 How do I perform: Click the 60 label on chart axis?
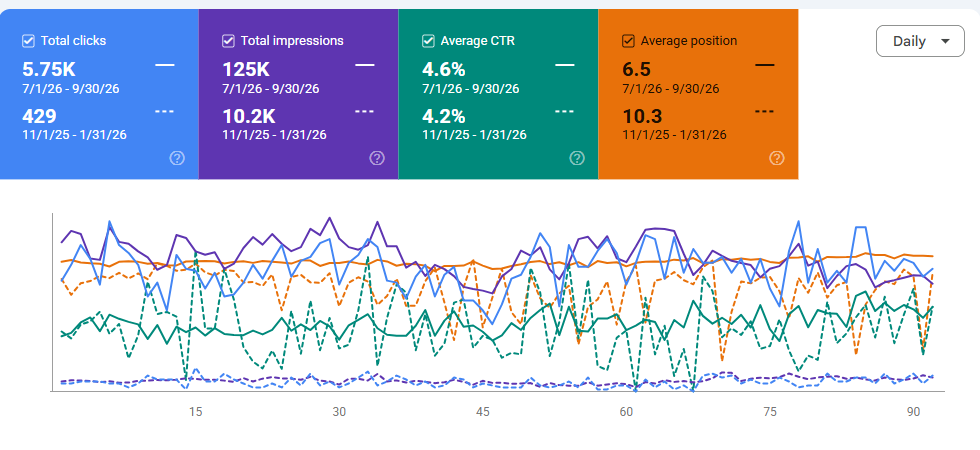point(626,412)
